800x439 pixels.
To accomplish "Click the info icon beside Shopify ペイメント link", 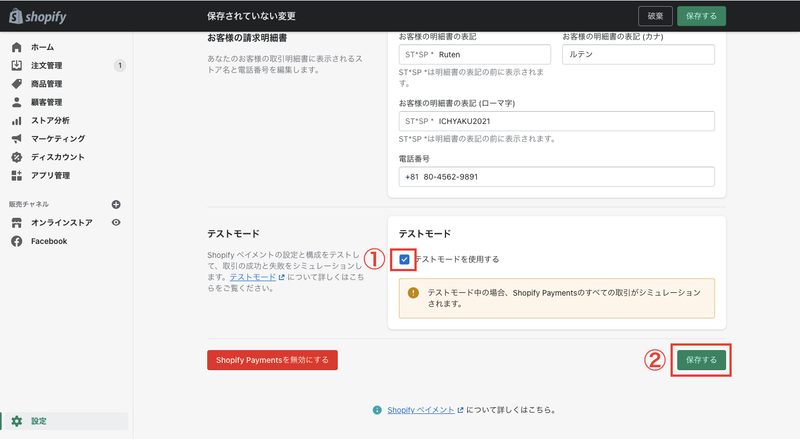I will pyautogui.click(x=377, y=410).
